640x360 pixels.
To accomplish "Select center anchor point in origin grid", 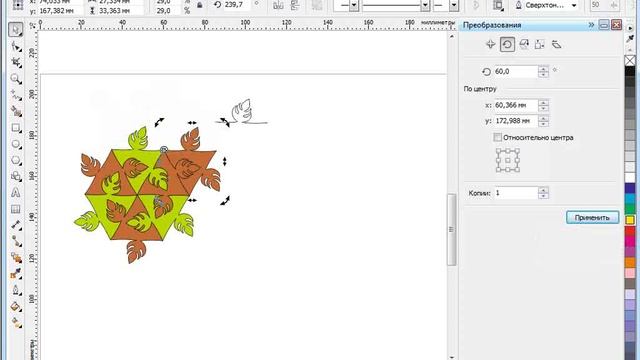I will click(x=508, y=160).
